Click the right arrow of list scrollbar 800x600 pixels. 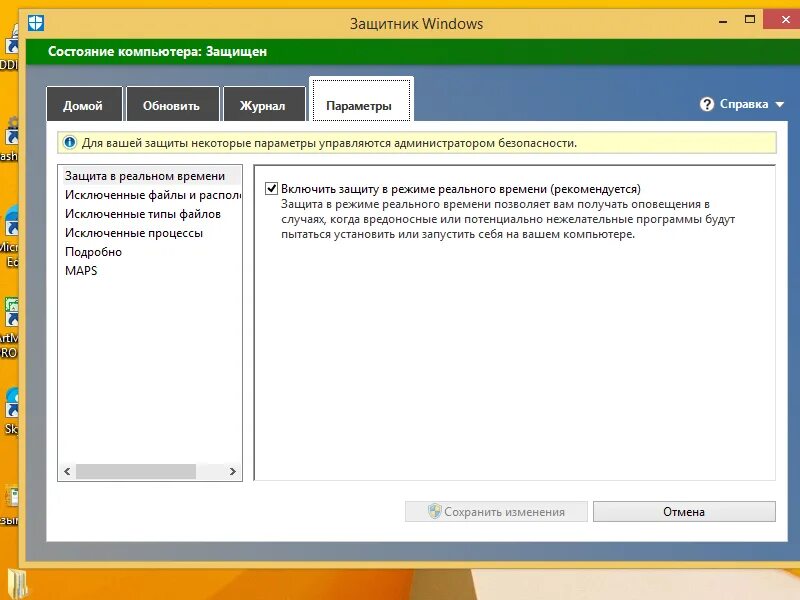233,471
